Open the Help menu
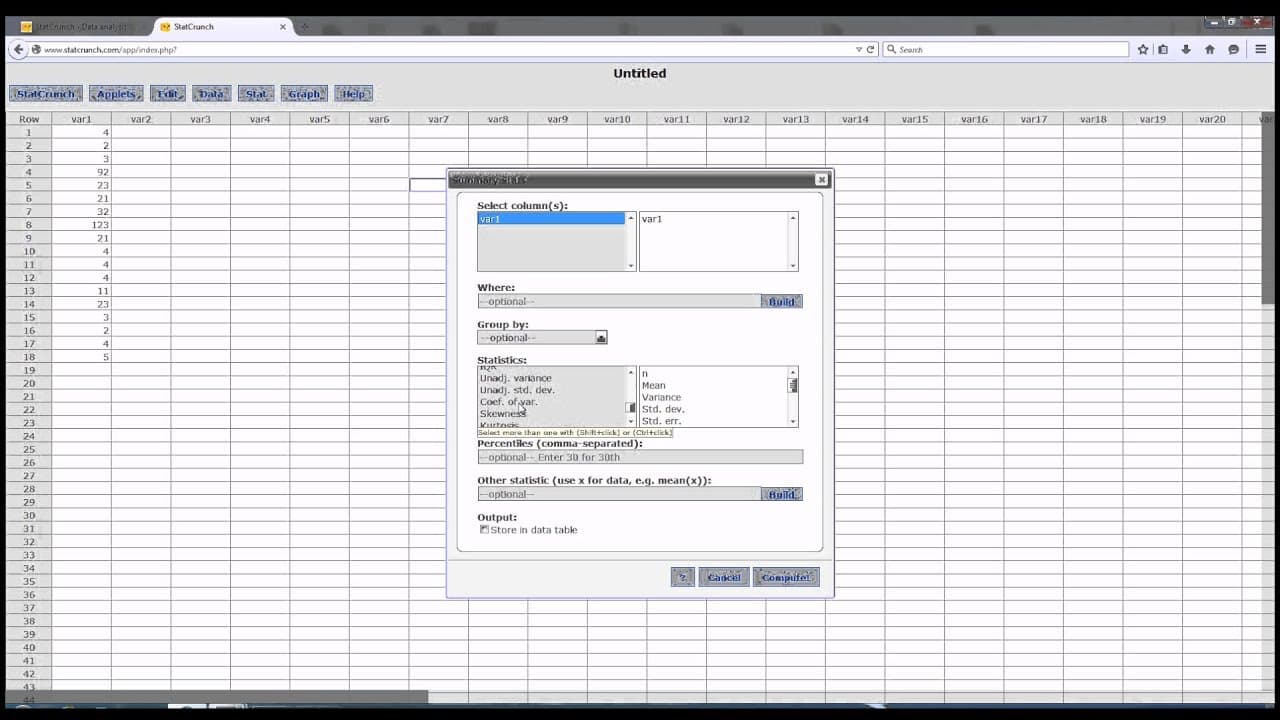The image size is (1280, 720). [353, 94]
